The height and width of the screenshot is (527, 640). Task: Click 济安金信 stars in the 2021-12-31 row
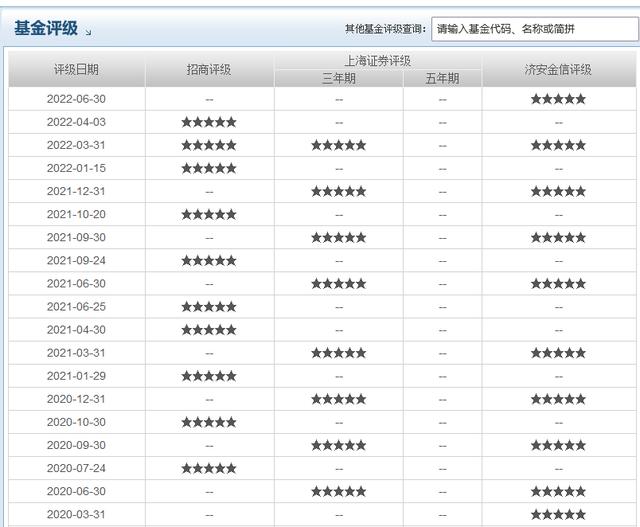pyautogui.click(x=558, y=191)
